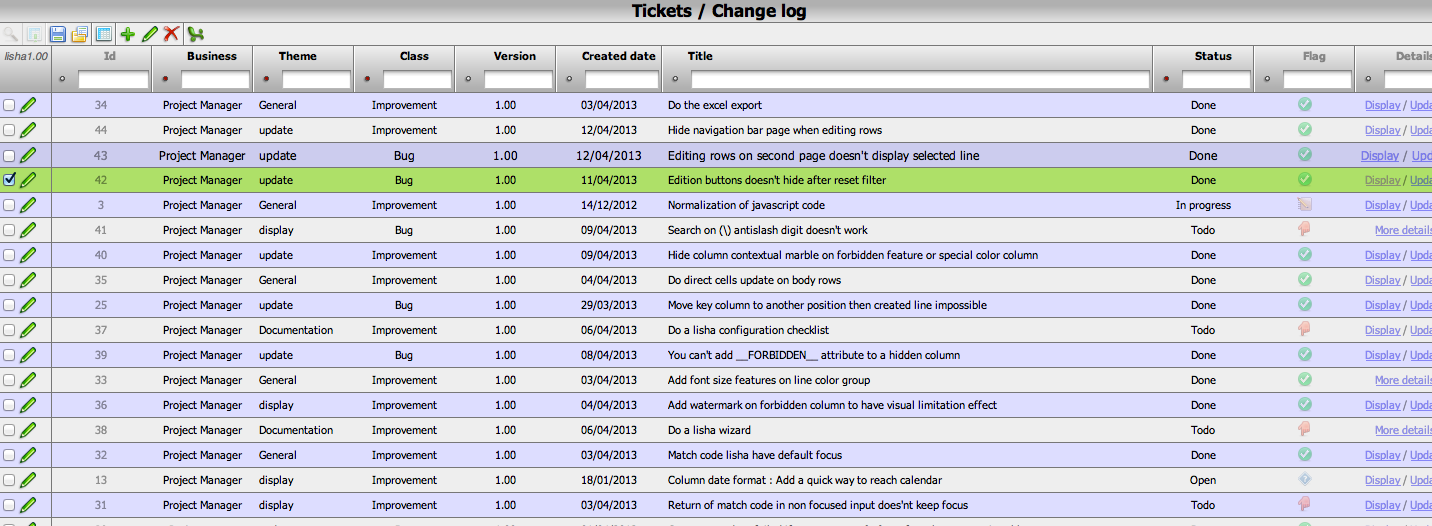Click pencil edit icon on ticket 34 row

click(28, 105)
